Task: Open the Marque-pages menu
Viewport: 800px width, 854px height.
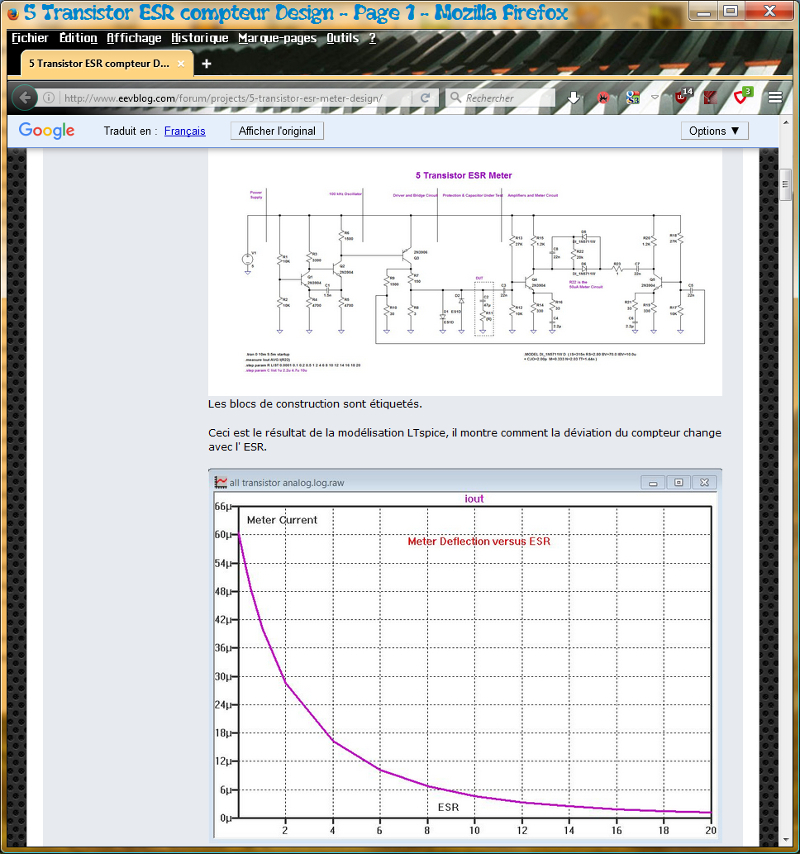Action: 277,38
